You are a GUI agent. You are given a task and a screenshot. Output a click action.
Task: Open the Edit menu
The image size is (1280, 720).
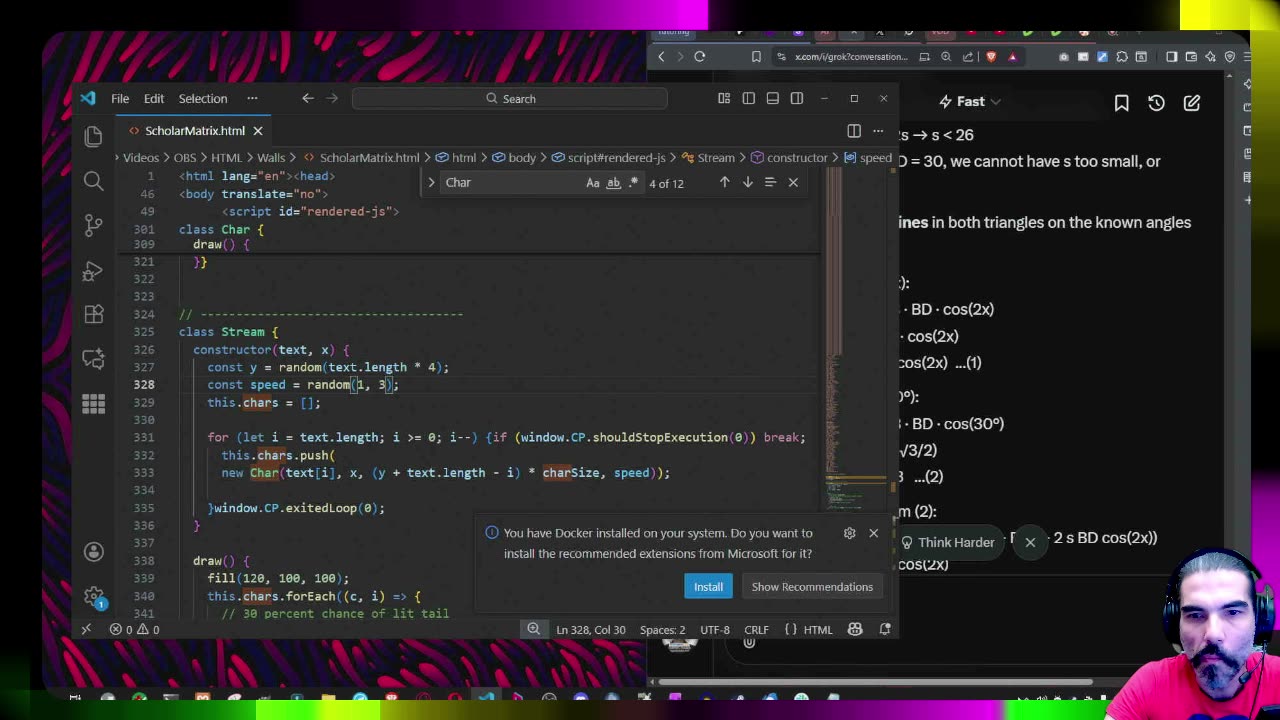pyautogui.click(x=153, y=98)
